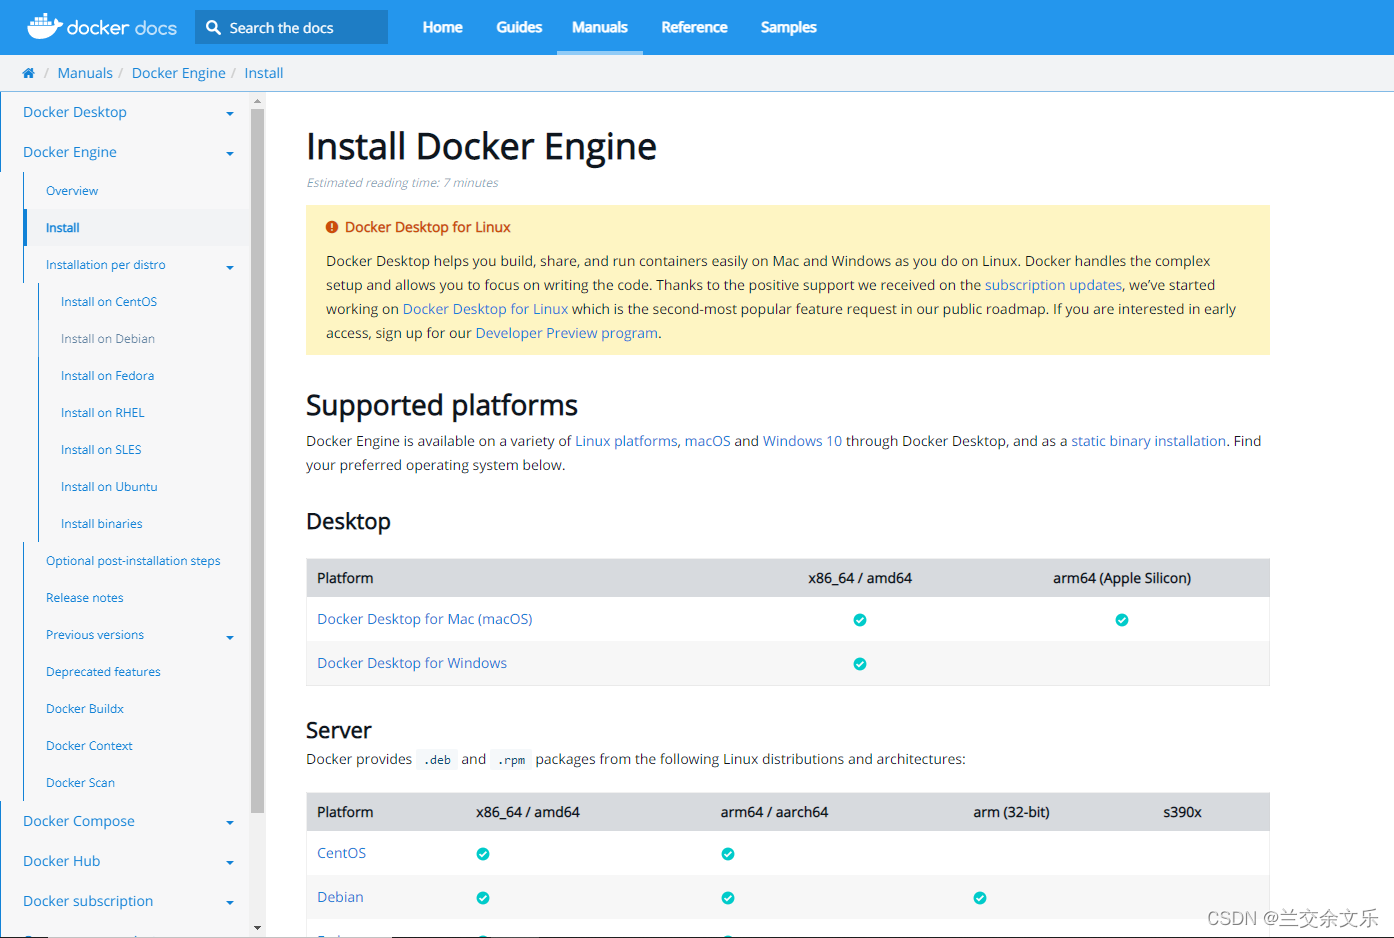
Task: Click Docker Desktop for Linux link in notice
Action: click(x=485, y=309)
